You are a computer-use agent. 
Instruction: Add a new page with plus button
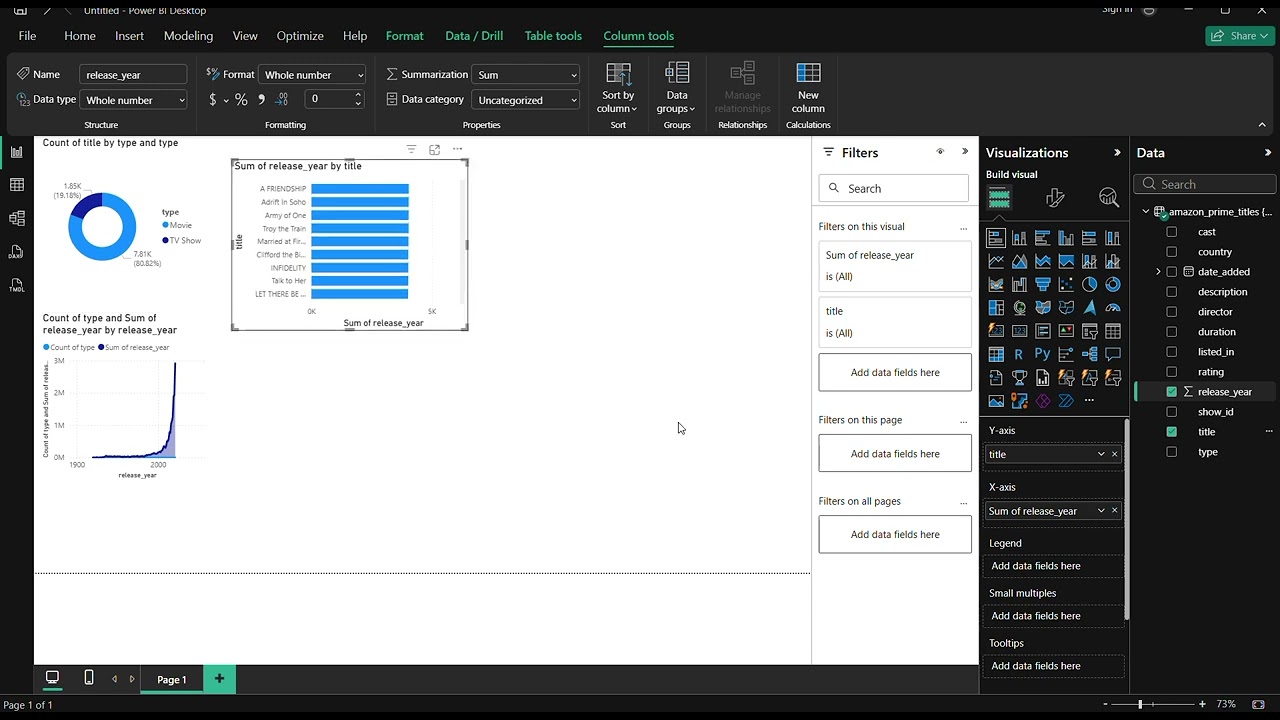click(x=219, y=679)
